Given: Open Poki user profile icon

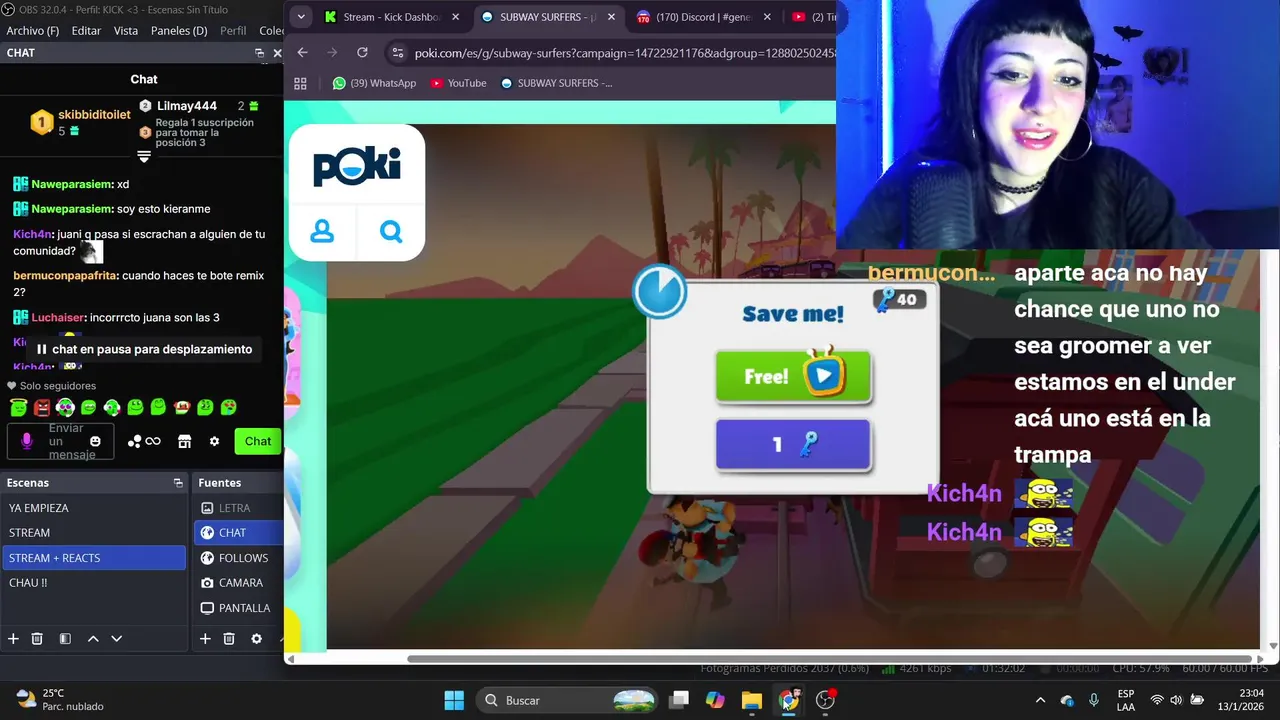Looking at the screenshot, I should pyautogui.click(x=322, y=231).
